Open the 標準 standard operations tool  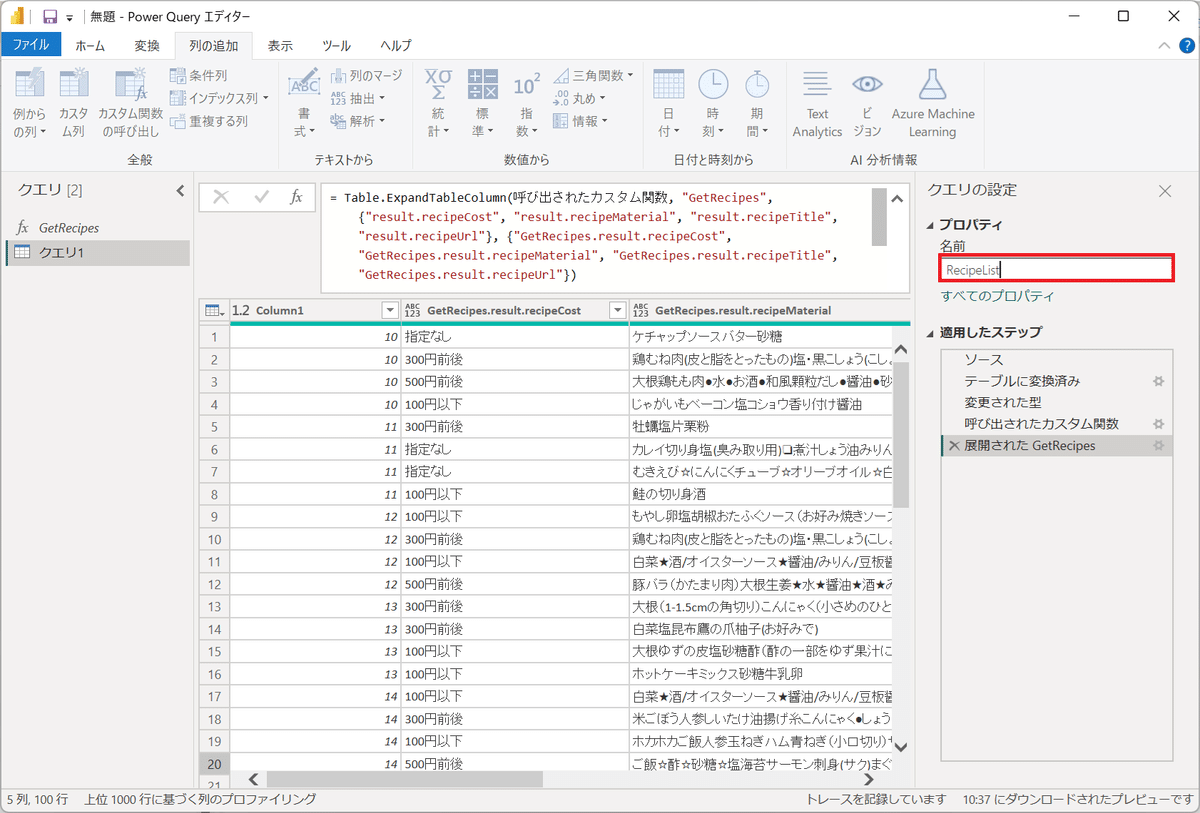tap(483, 104)
